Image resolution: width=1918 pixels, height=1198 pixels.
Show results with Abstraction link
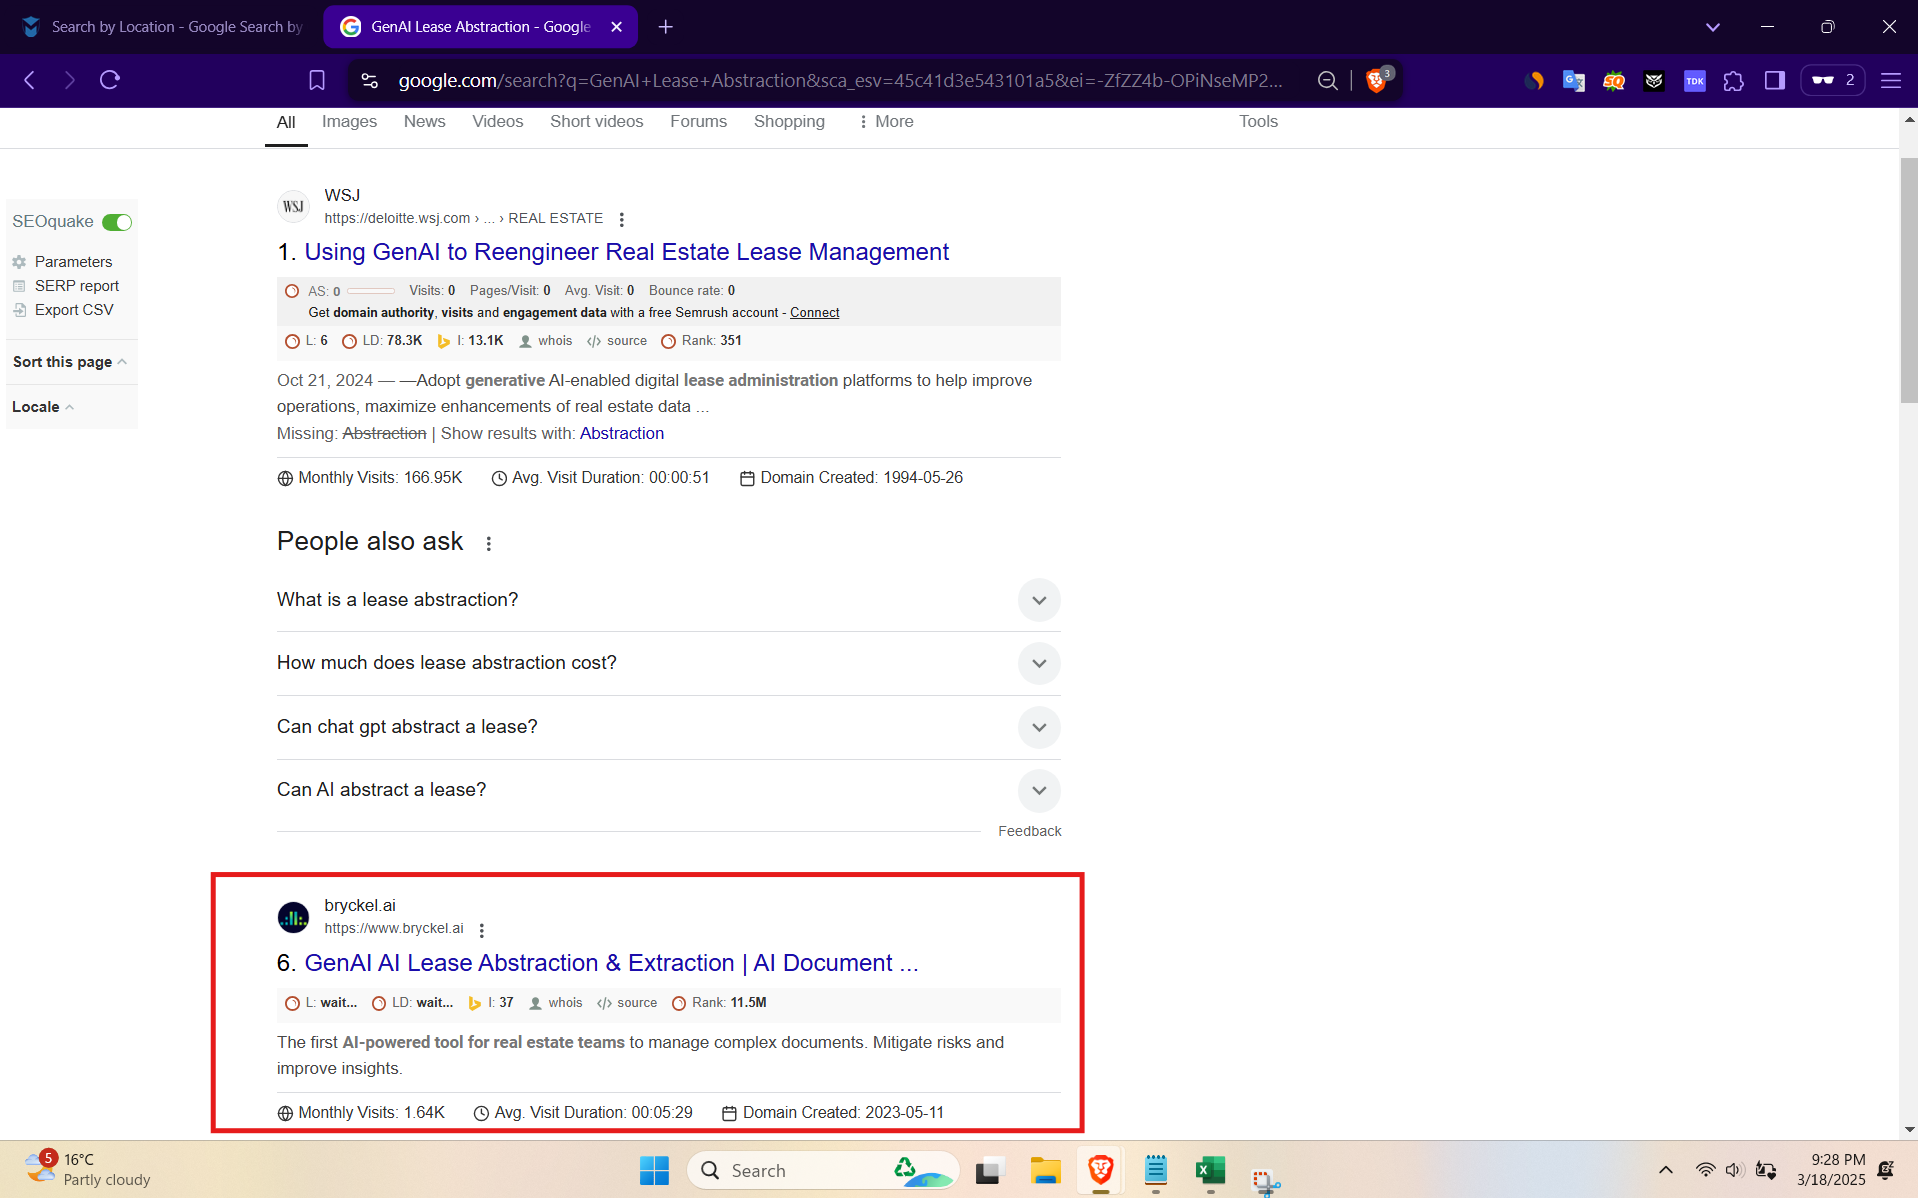tap(621, 433)
